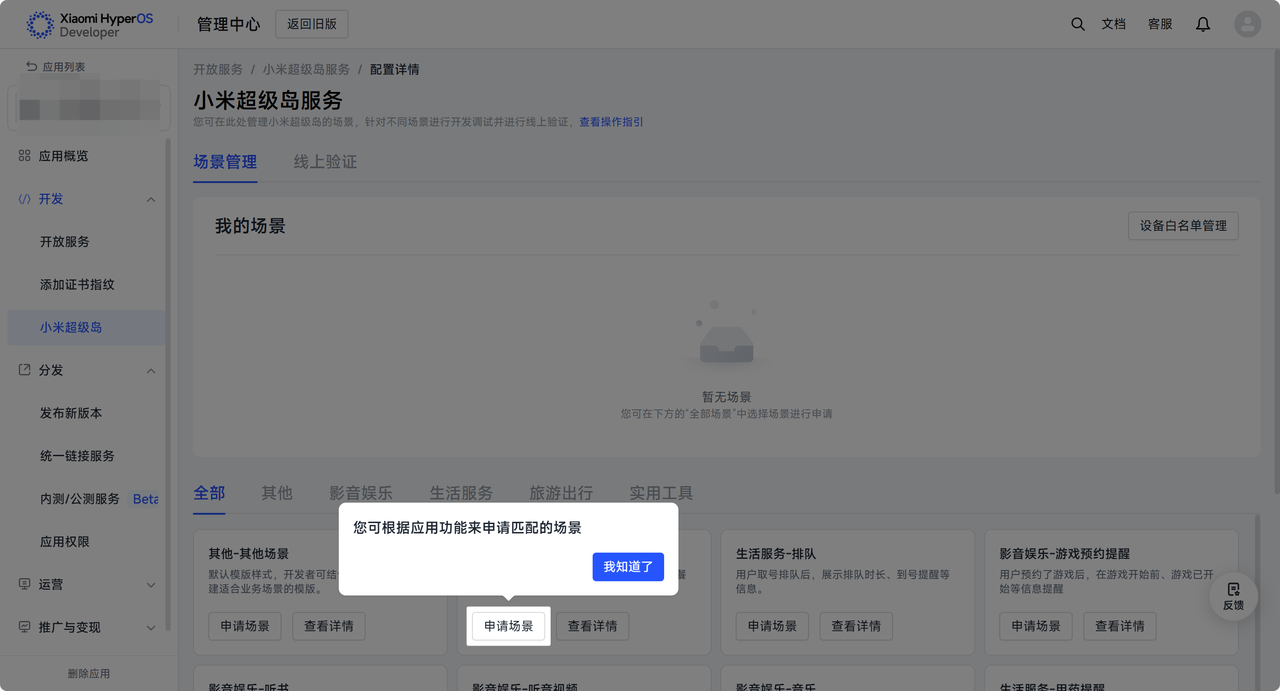Expand the 运营 section chevron

point(151,585)
